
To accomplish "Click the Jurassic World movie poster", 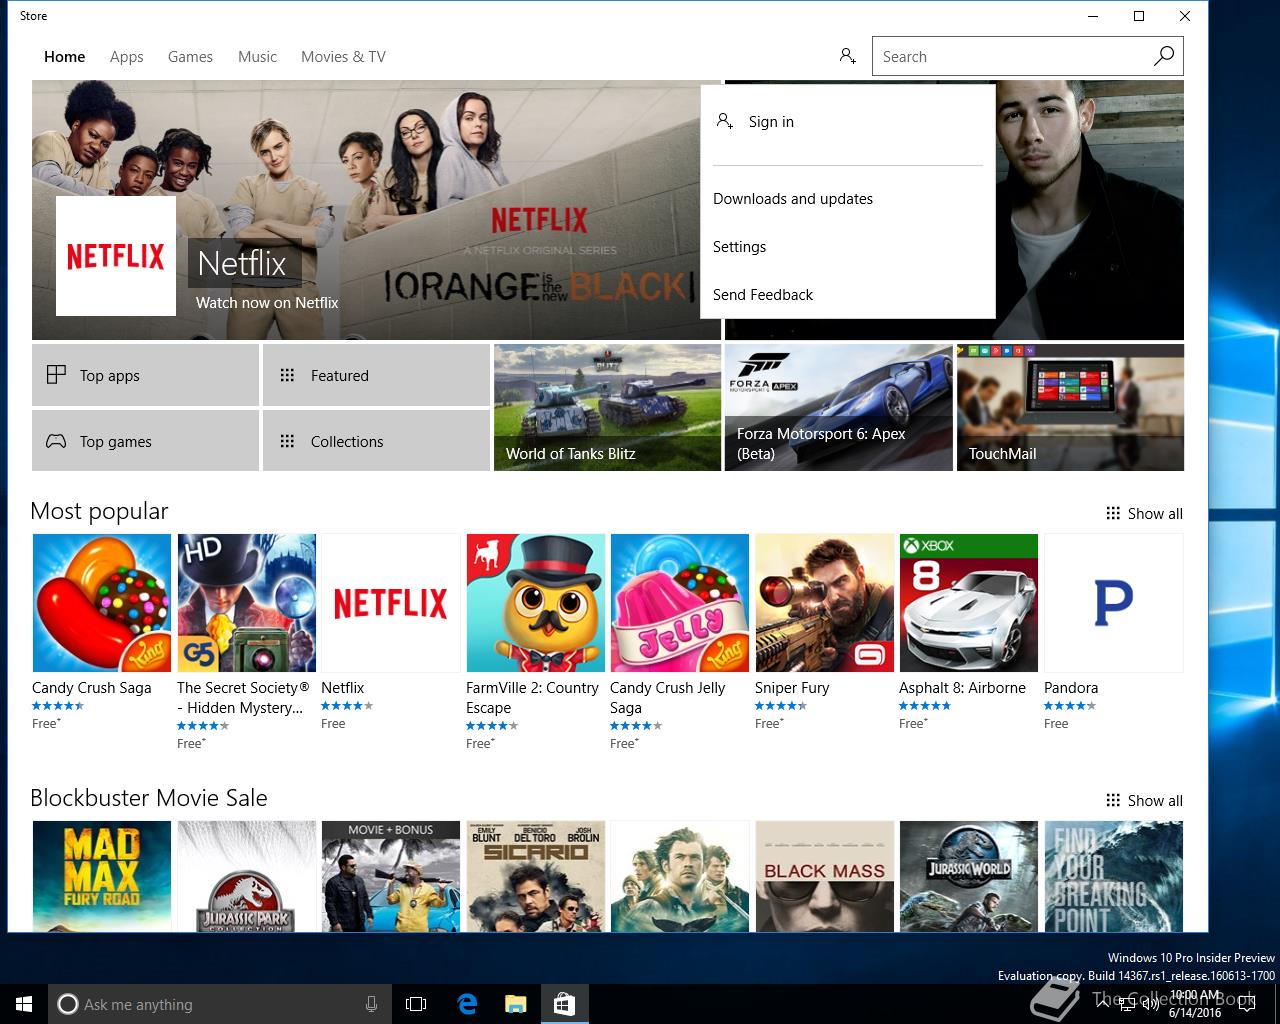I will [969, 876].
